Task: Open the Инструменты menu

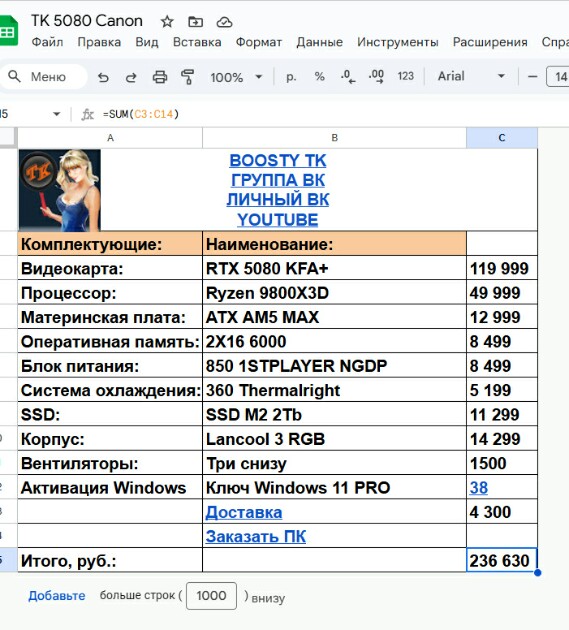Action: pos(398,42)
